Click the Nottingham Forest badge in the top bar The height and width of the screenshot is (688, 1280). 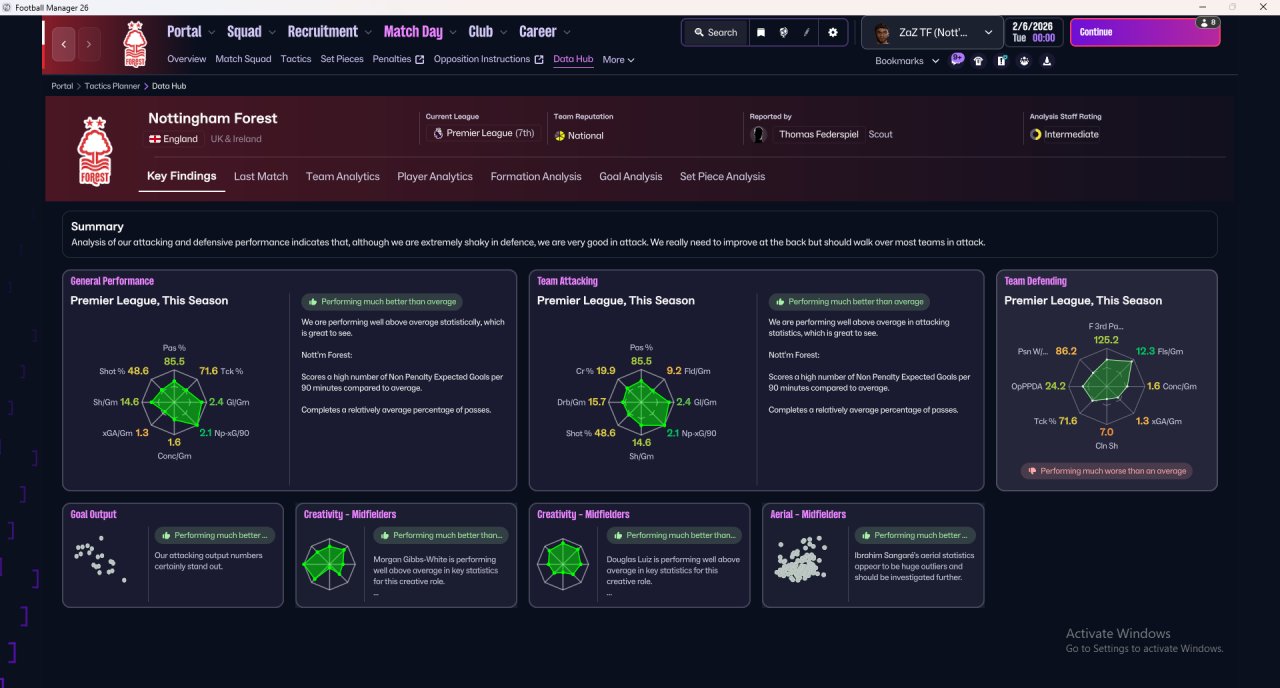pos(134,44)
